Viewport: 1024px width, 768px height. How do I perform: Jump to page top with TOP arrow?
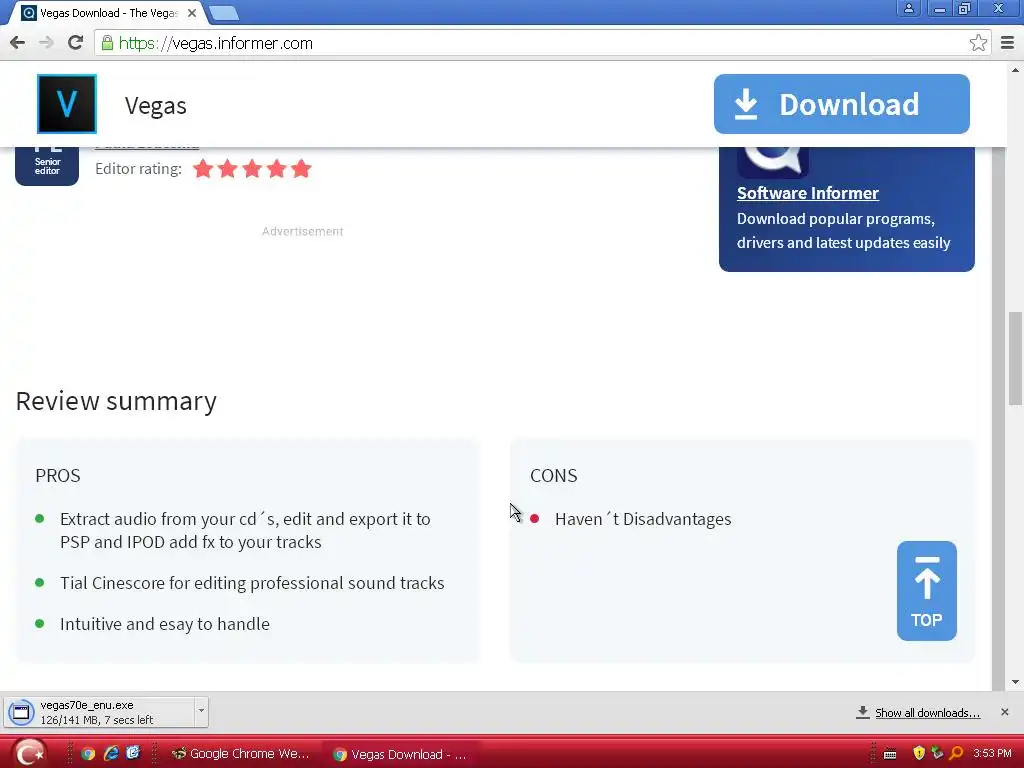point(927,591)
